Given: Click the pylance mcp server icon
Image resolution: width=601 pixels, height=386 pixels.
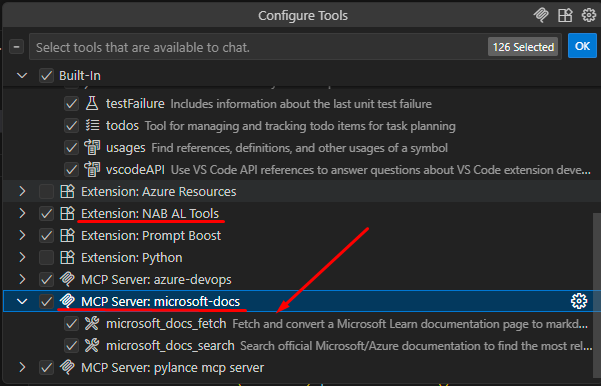Looking at the screenshot, I should click(x=67, y=368).
